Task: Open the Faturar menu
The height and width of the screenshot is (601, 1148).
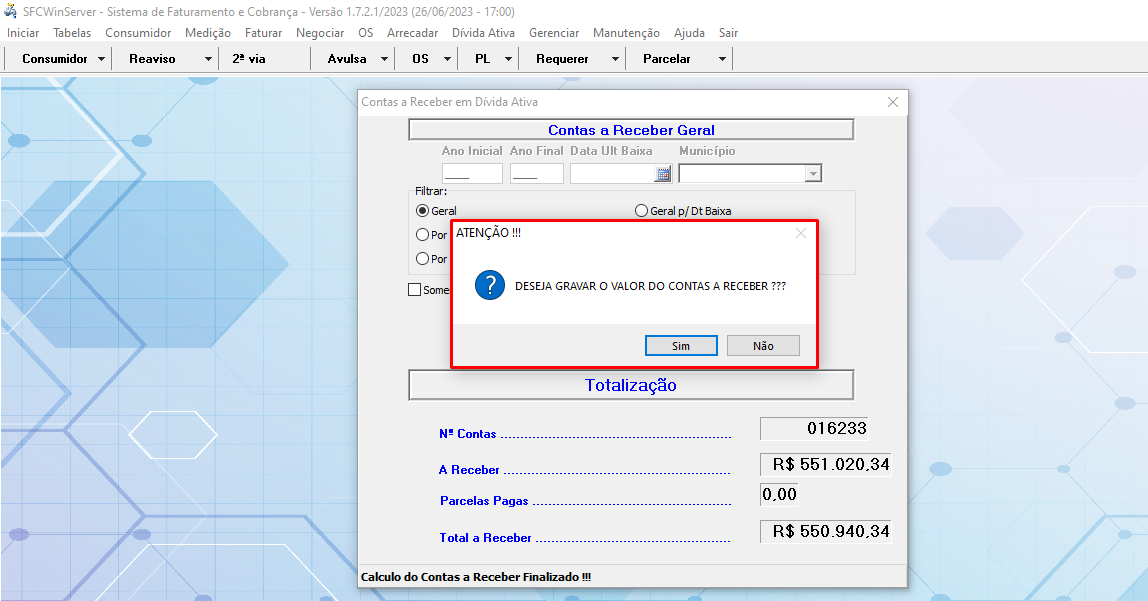Action: [x=263, y=33]
